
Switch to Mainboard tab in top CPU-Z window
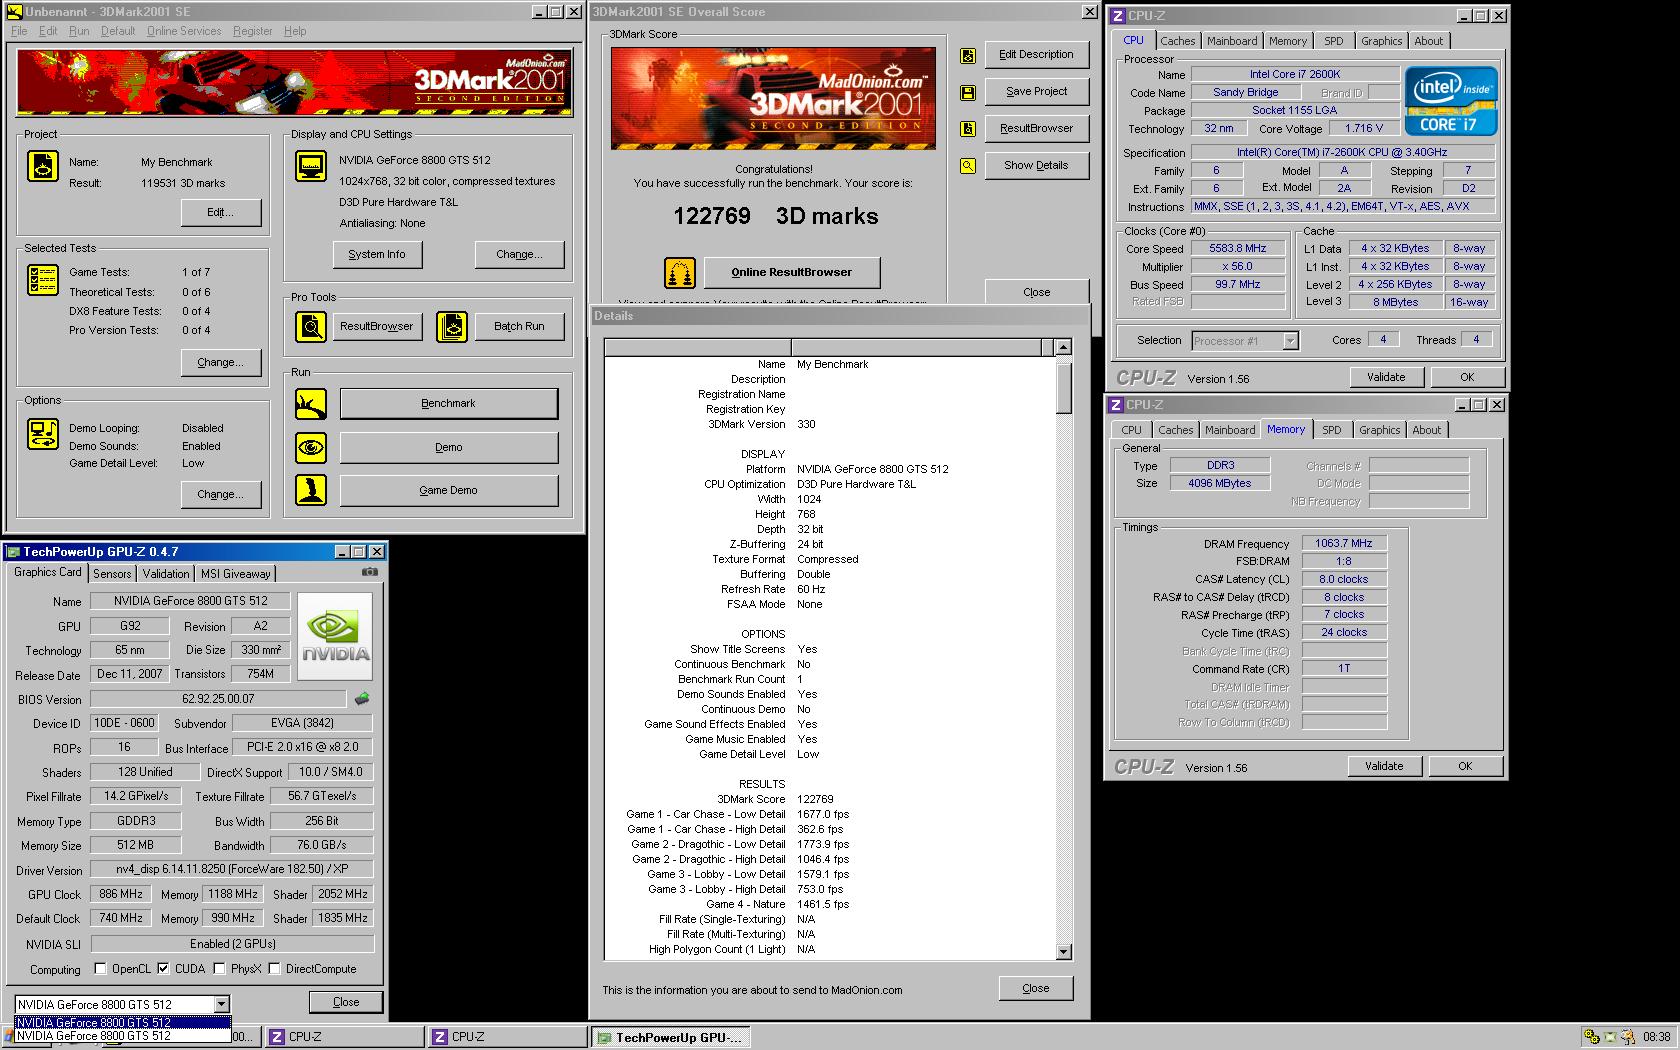[x=1232, y=41]
